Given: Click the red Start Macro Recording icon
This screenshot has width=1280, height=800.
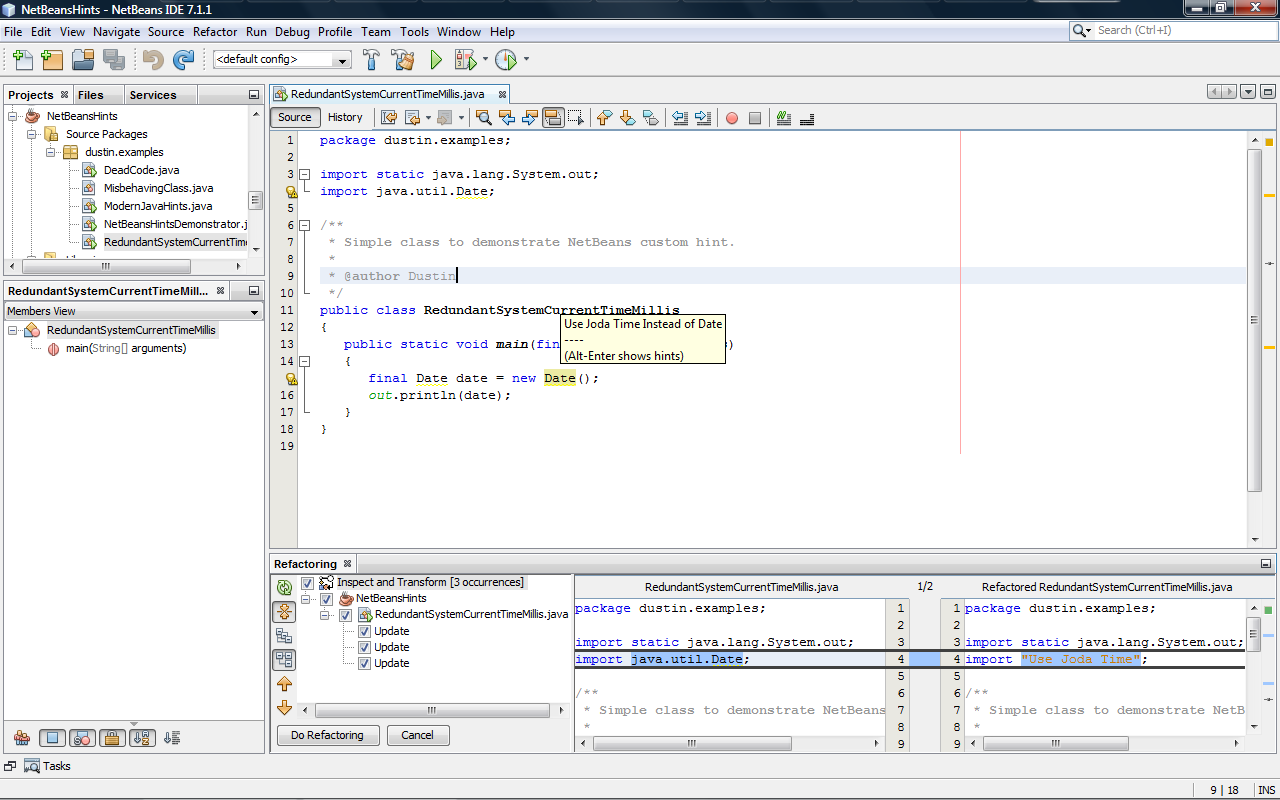Looking at the screenshot, I should pos(731,118).
